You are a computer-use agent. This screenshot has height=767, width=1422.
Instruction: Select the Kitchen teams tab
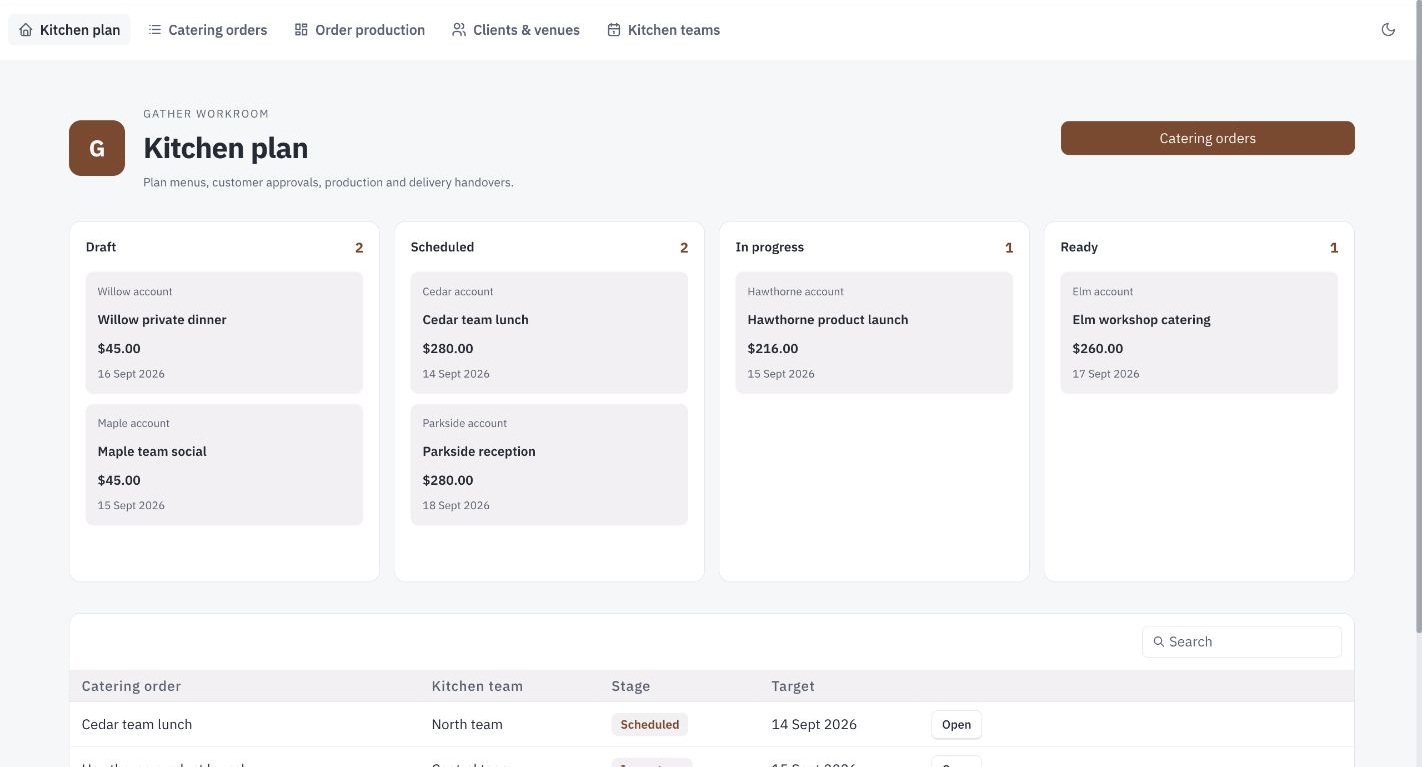(664, 30)
